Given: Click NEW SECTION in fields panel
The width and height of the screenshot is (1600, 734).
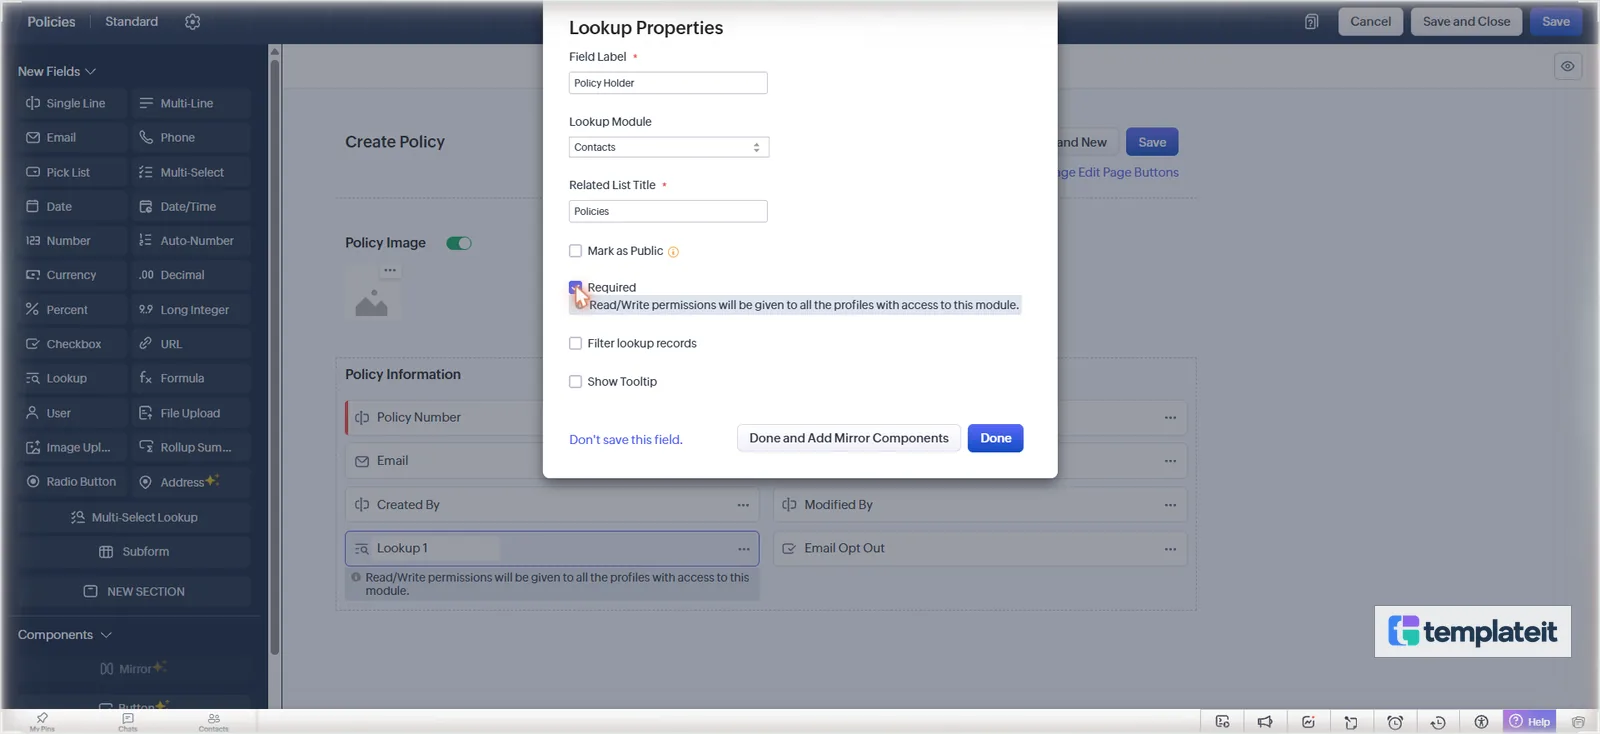Looking at the screenshot, I should 134,592.
